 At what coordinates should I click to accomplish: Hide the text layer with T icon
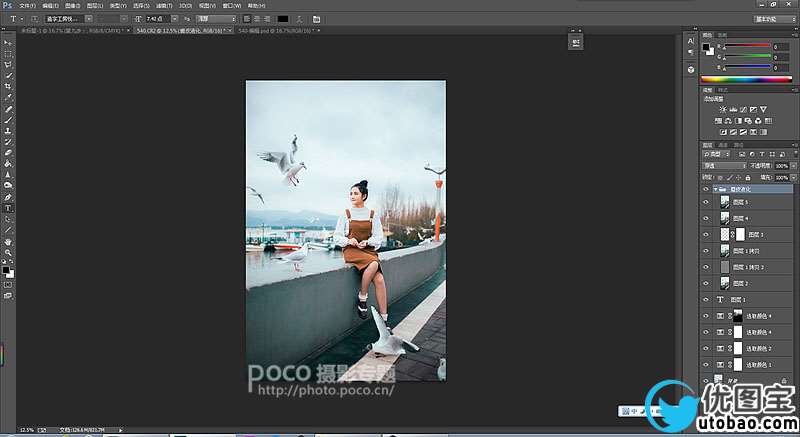click(706, 300)
